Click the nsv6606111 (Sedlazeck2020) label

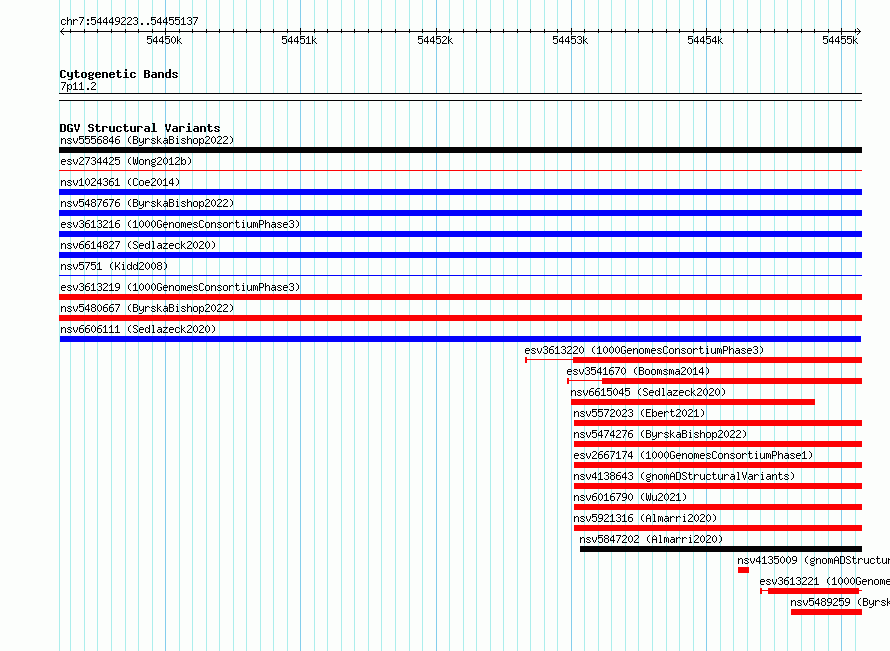coord(138,329)
